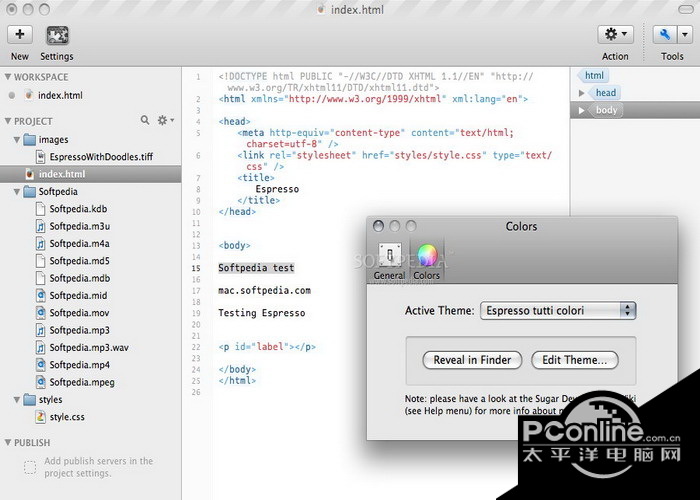
Task: Click the Softpedia folder icon
Action: 29,192
